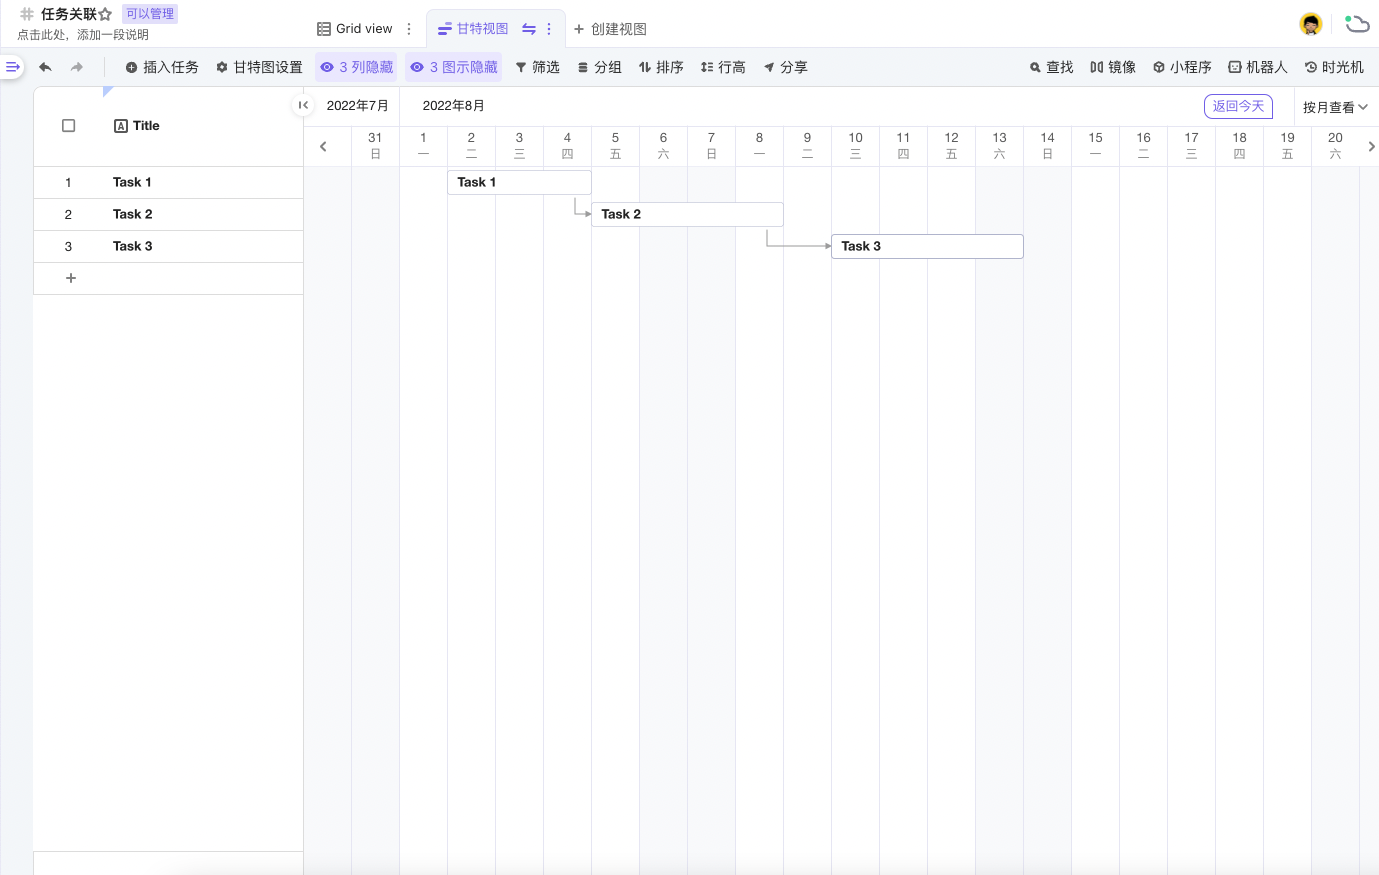Select the Task 2 bar in timeline

click(x=687, y=214)
